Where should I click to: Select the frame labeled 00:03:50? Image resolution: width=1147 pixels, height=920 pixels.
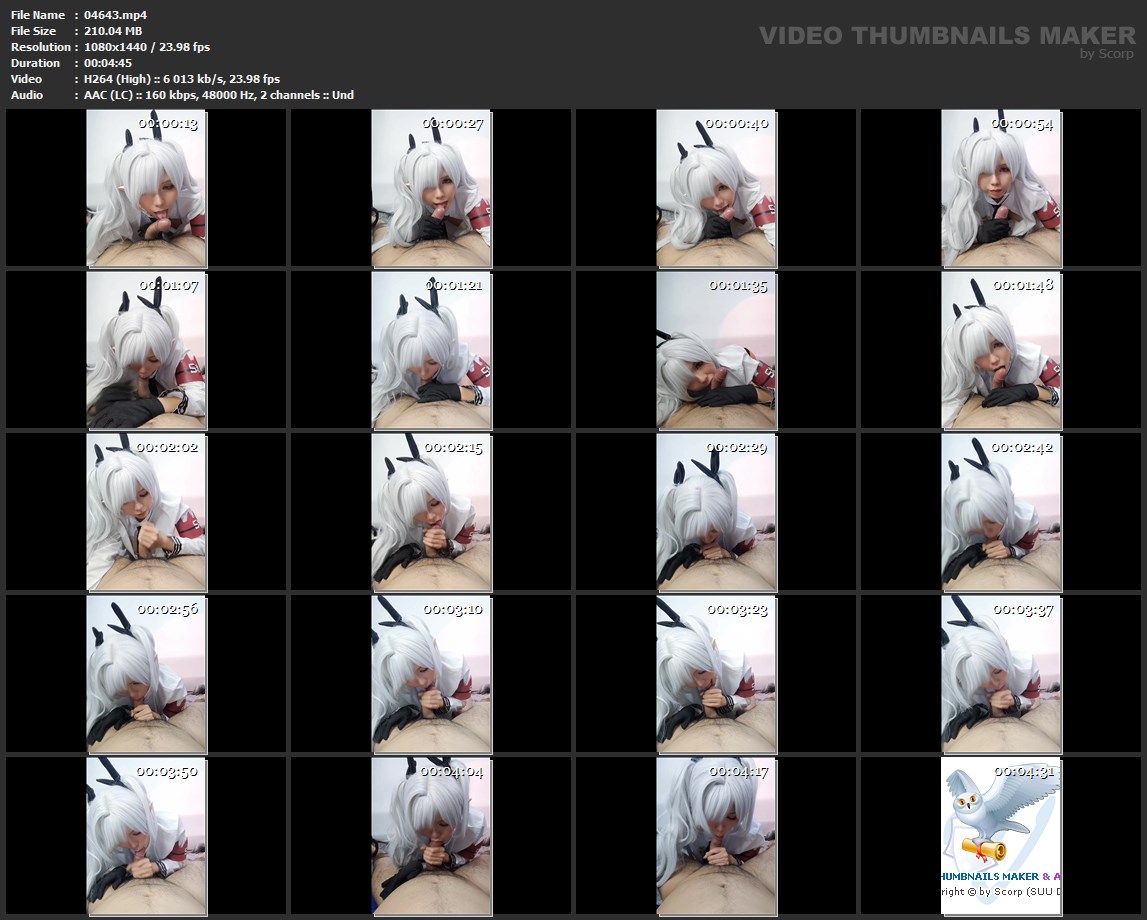146,836
